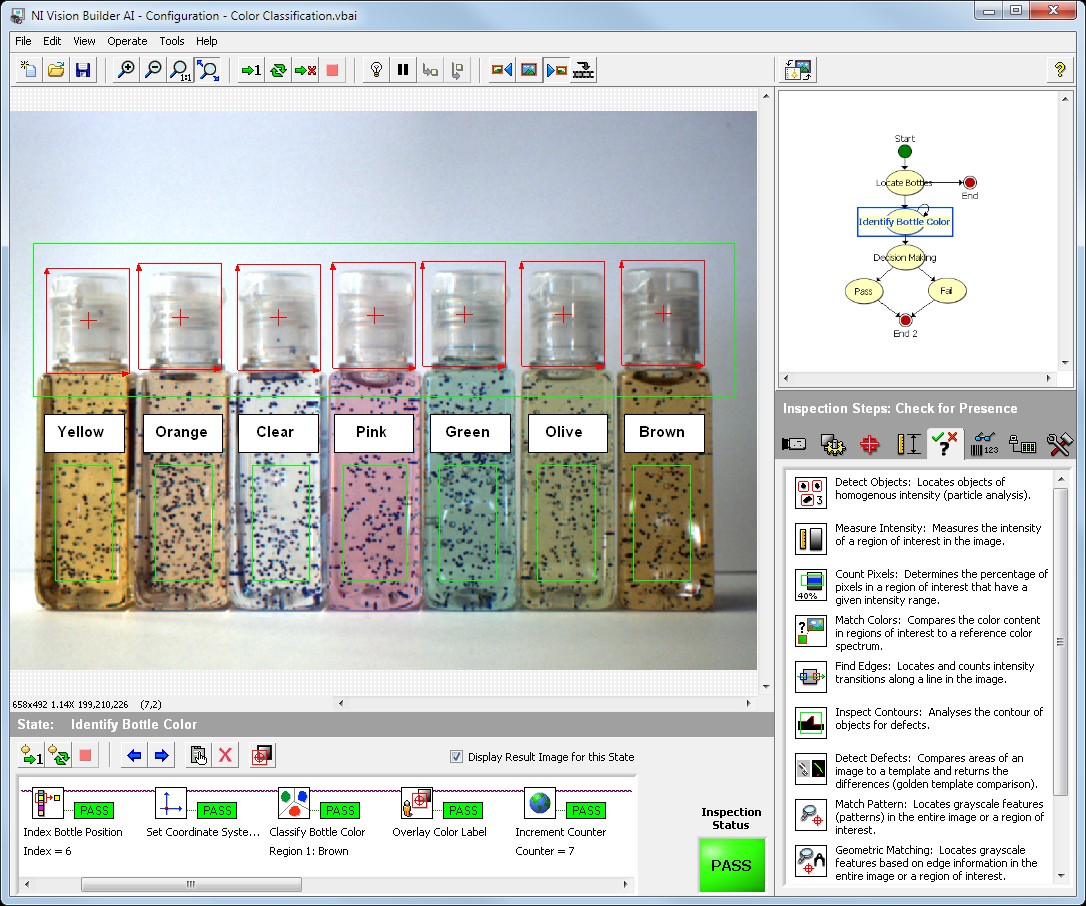
Task: Switch to the Locate Features steps tab
Action: tap(870, 443)
